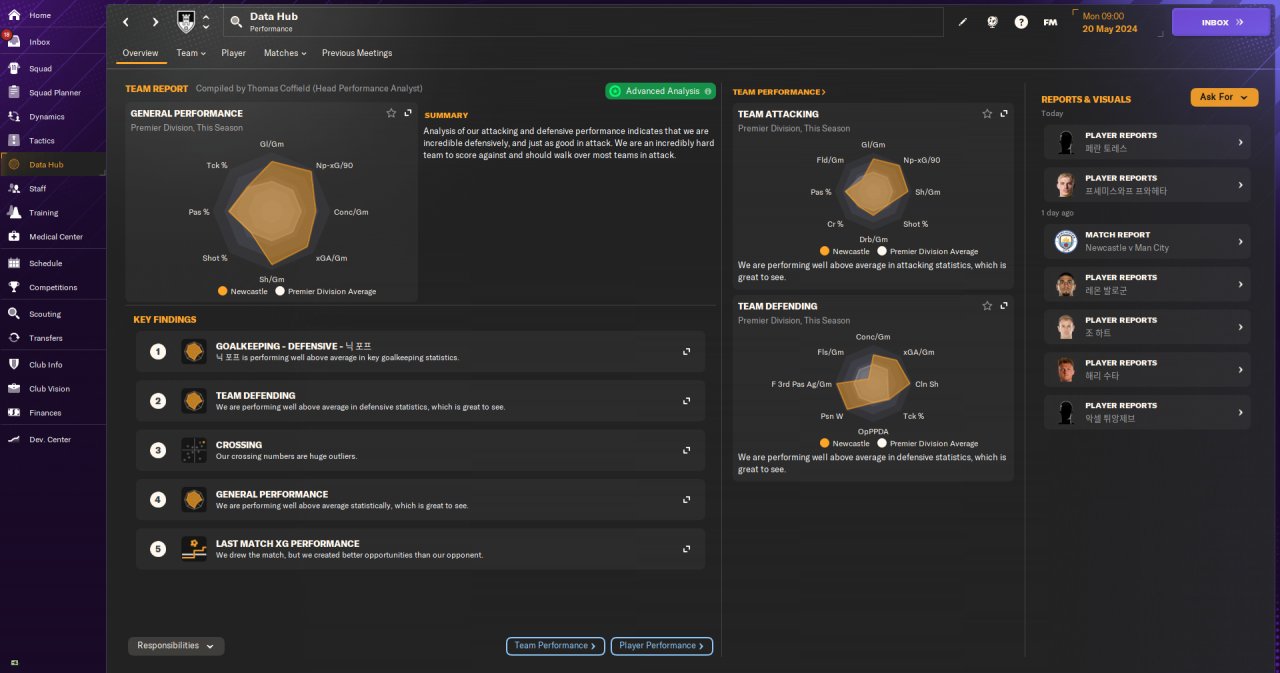Navigate back with the left arrow

126,22
